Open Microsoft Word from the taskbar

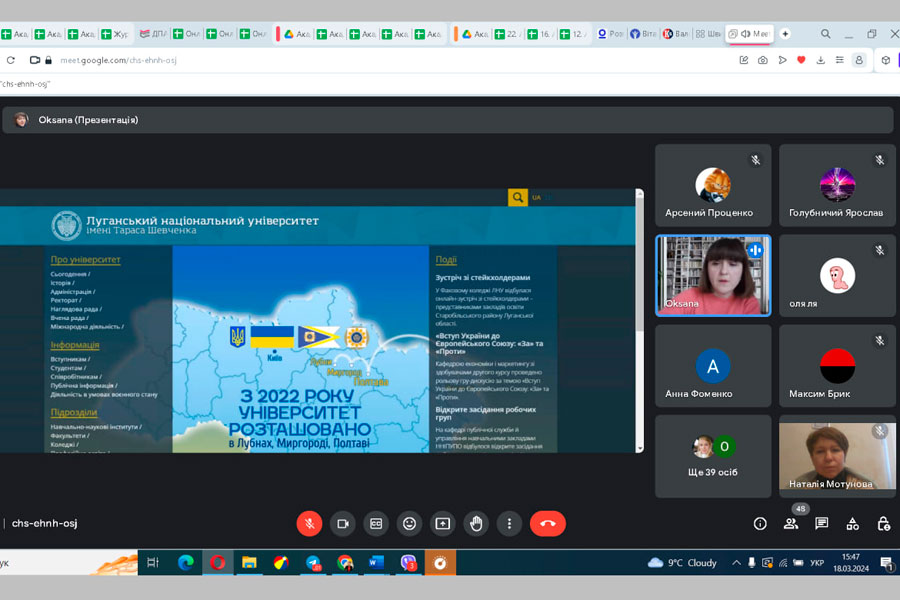(x=376, y=563)
